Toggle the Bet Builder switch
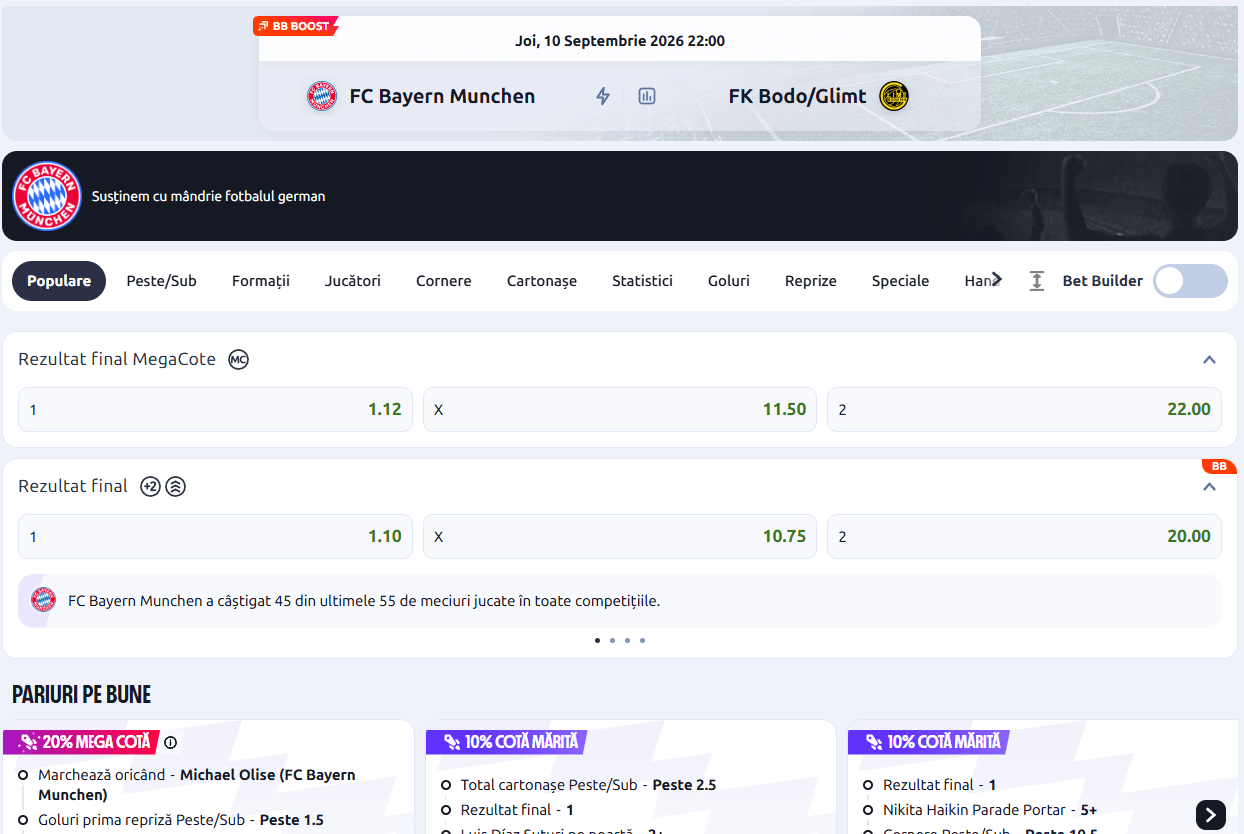 coord(1190,281)
